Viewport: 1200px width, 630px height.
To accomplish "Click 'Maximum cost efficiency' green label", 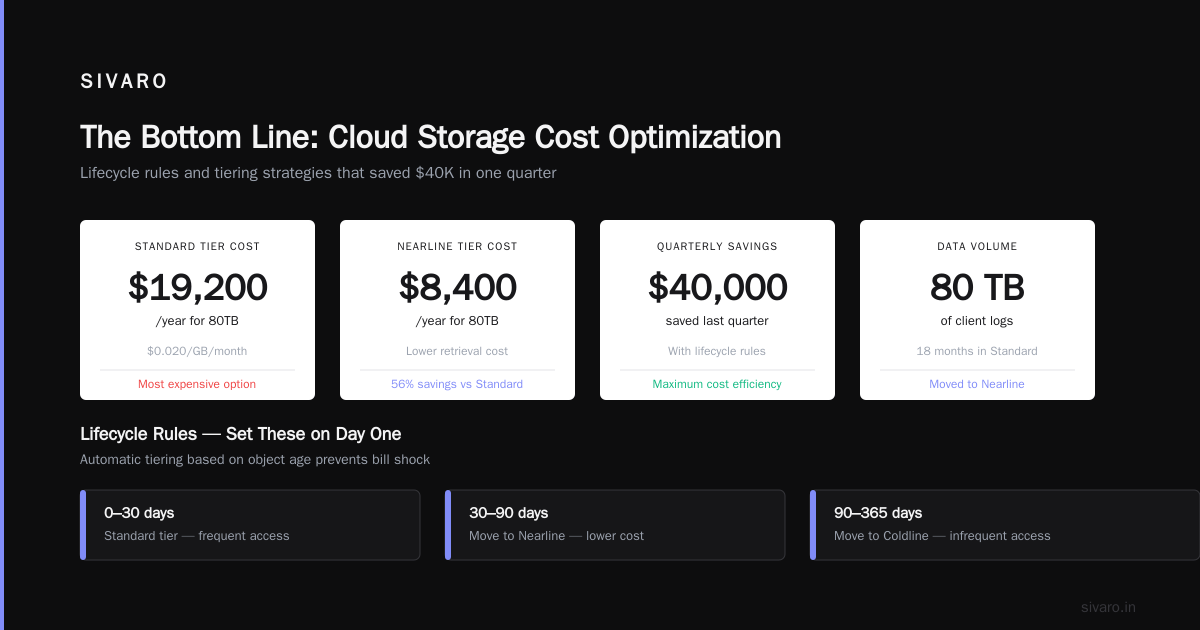I will coord(717,384).
